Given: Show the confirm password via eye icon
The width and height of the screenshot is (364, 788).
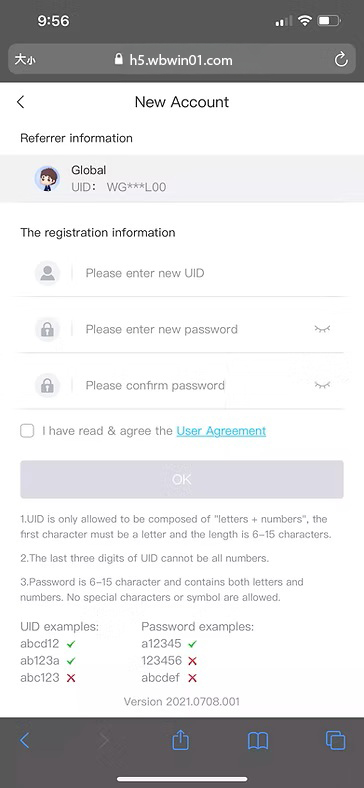Looking at the screenshot, I should (322, 385).
